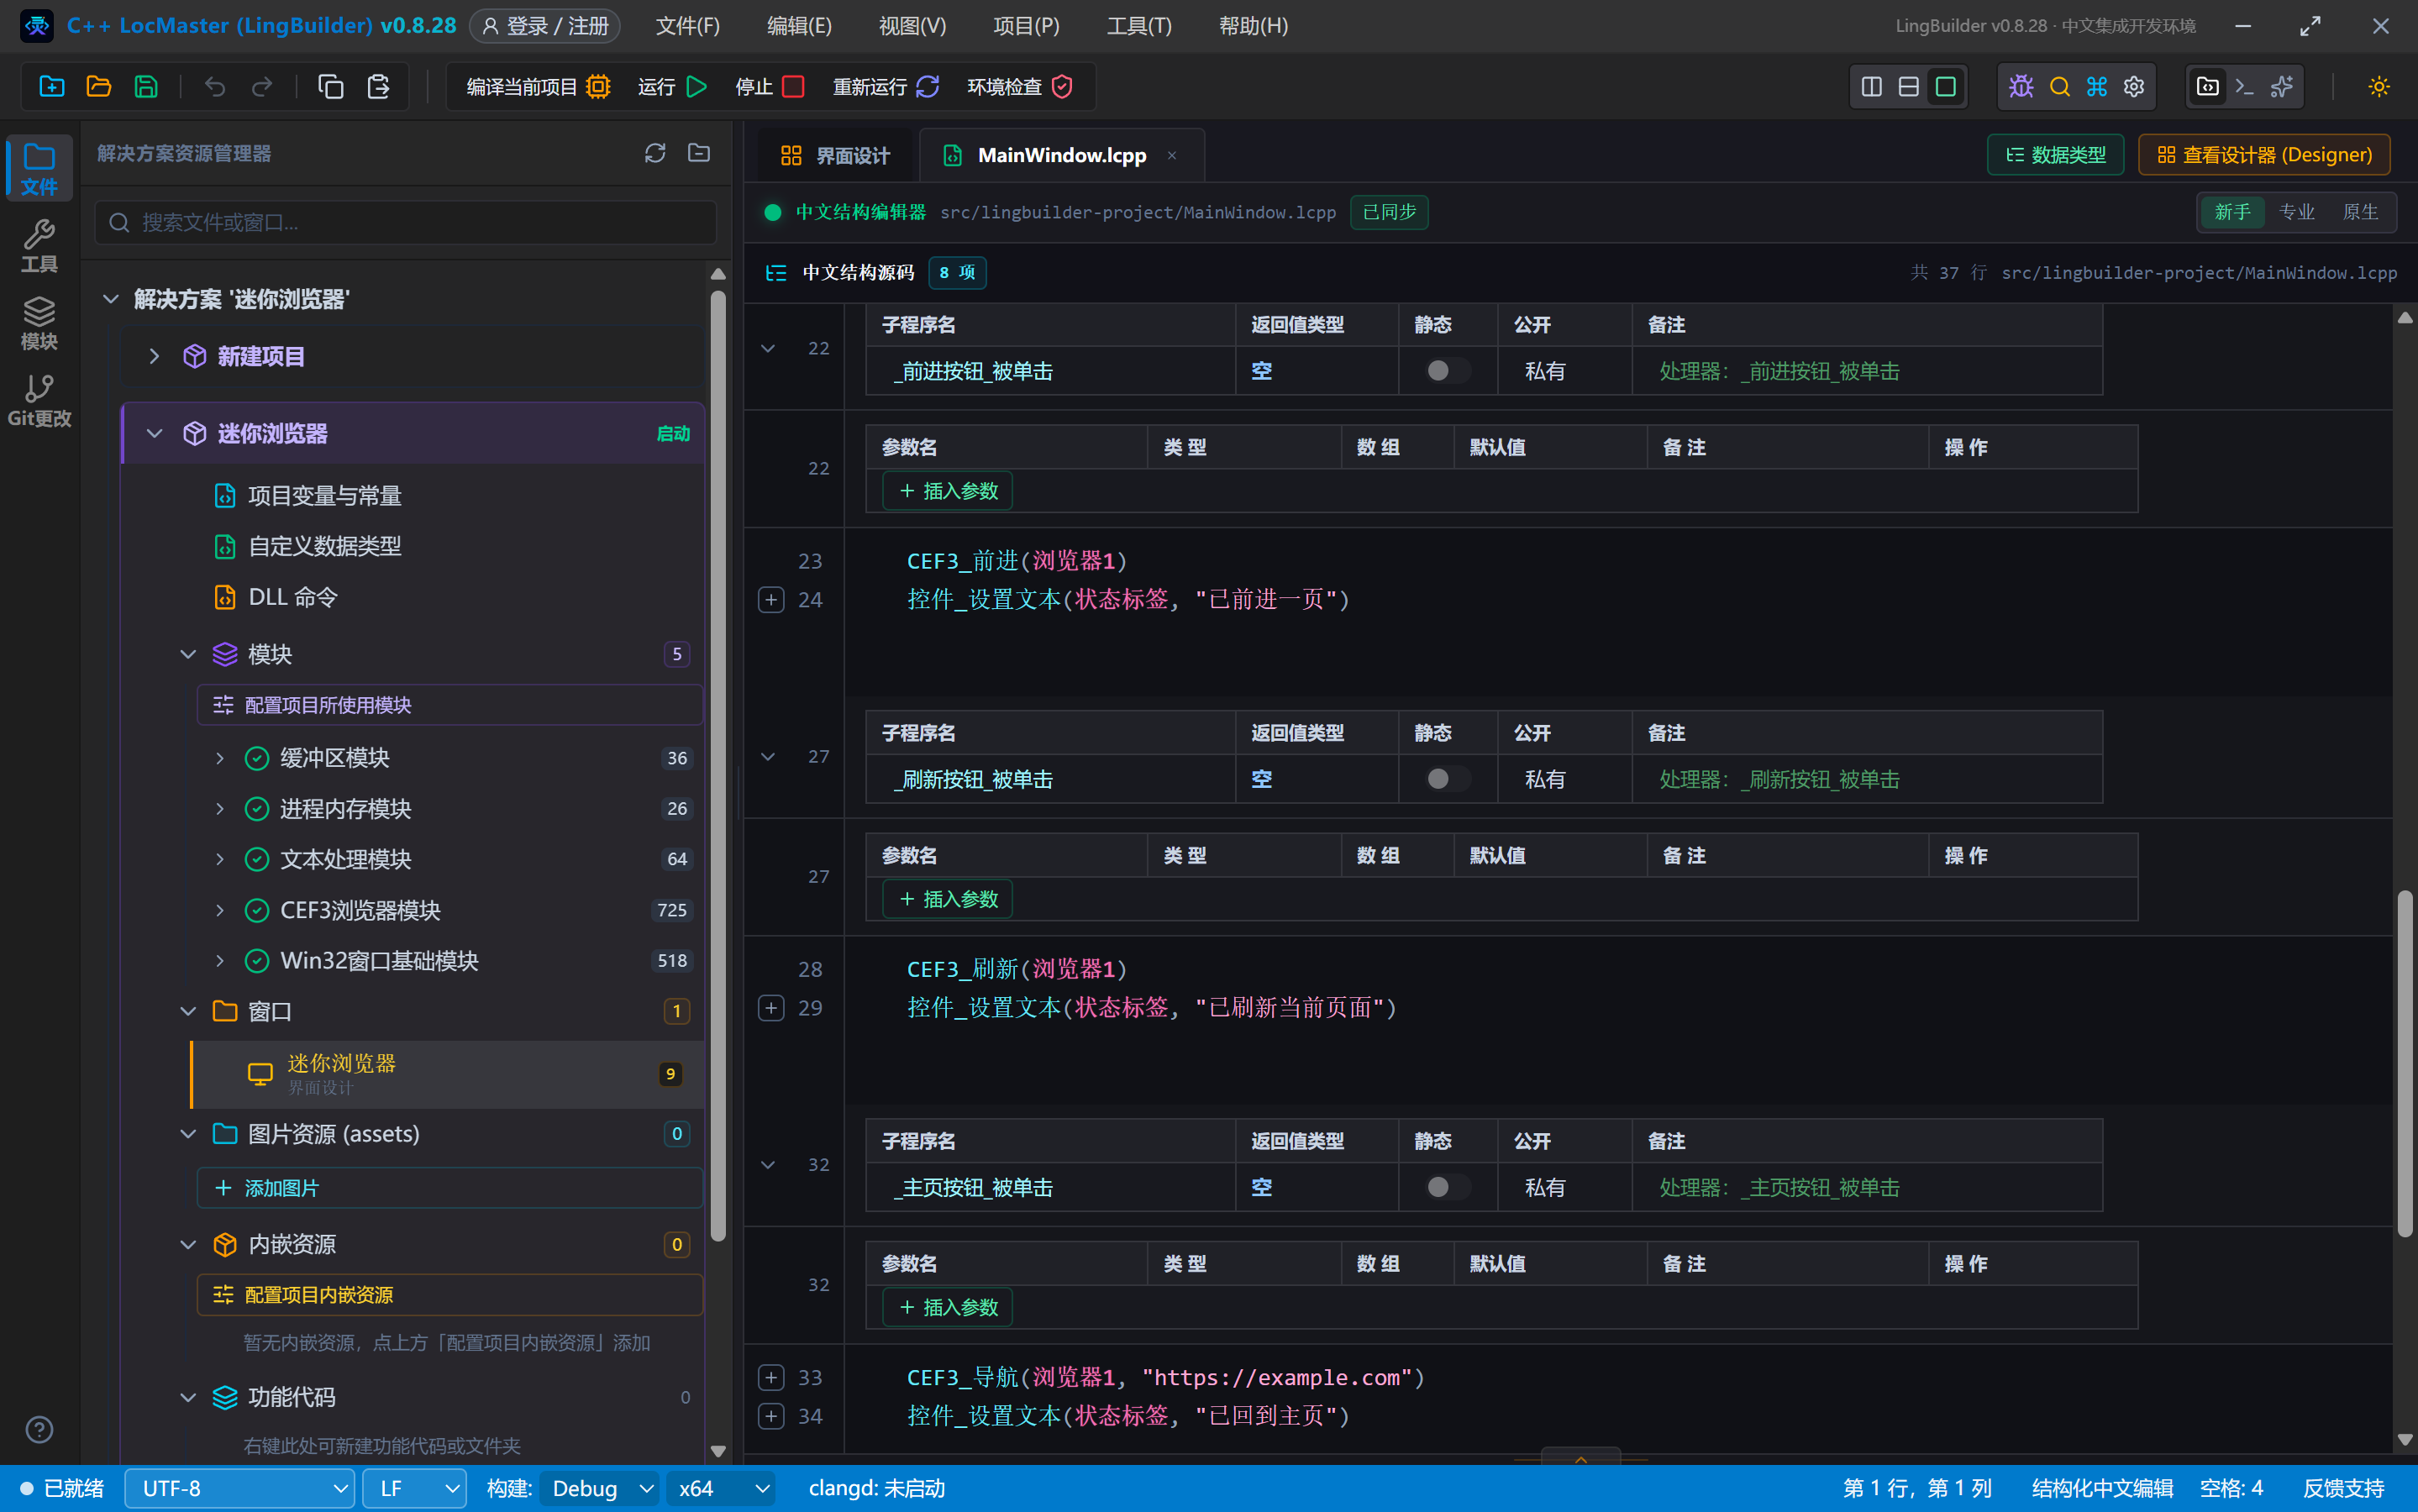2418x1512 pixels.
Task: Toggle static switch for _前进按钮_被单击
Action: tap(1448, 371)
